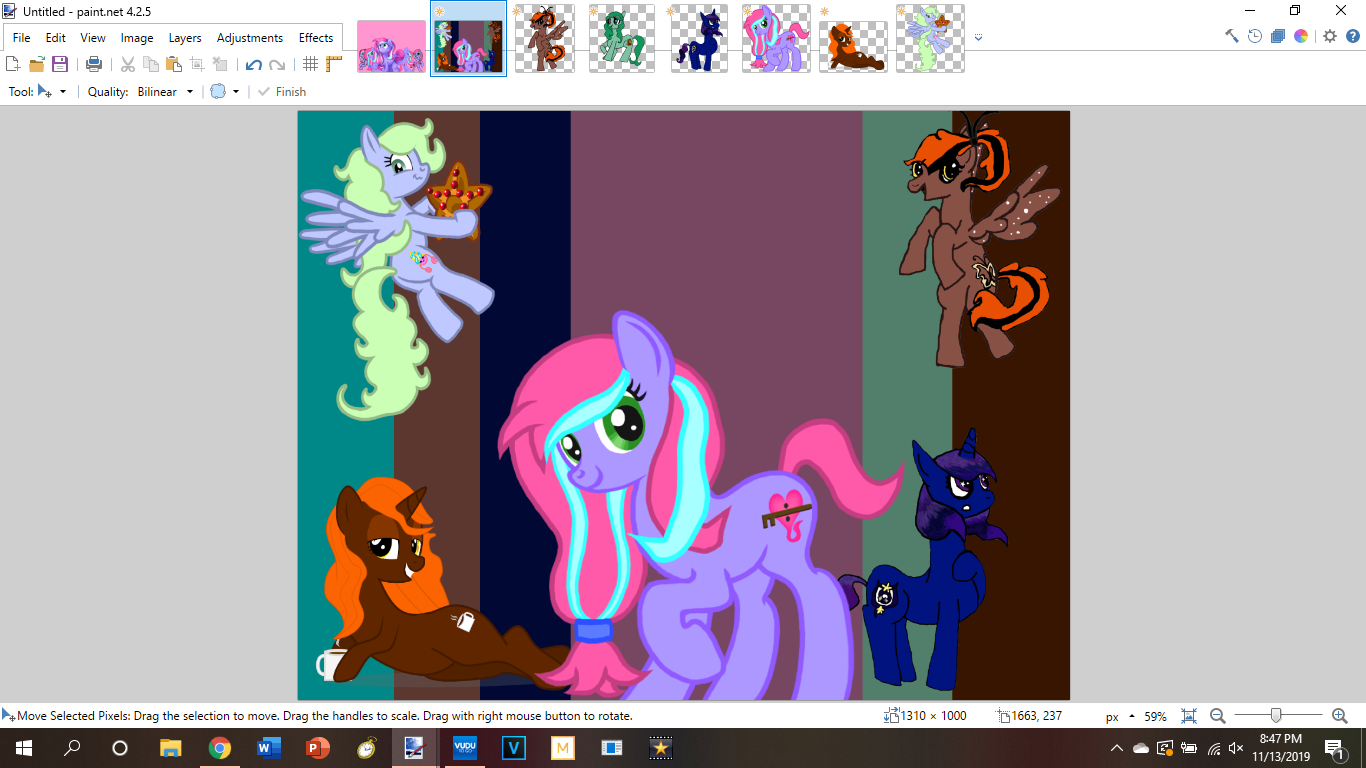Toggle rulers with the ruler icon
This screenshot has height=768, width=1366.
click(334, 64)
